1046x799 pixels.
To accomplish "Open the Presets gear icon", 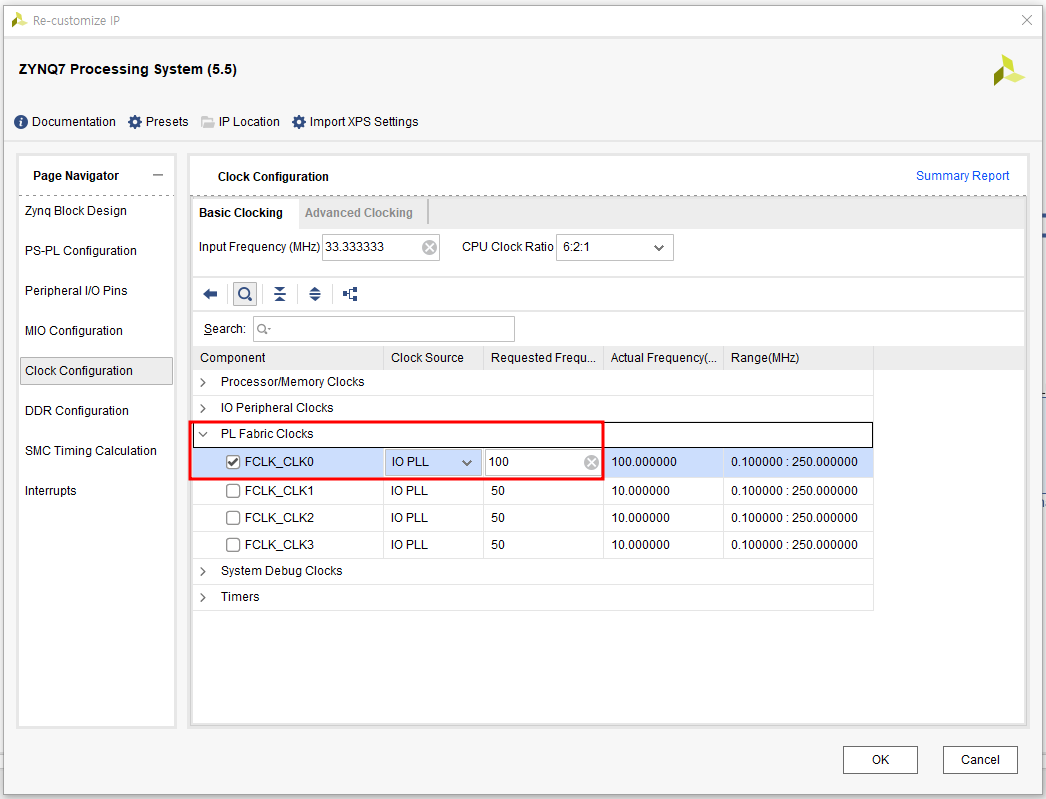I will (135, 122).
